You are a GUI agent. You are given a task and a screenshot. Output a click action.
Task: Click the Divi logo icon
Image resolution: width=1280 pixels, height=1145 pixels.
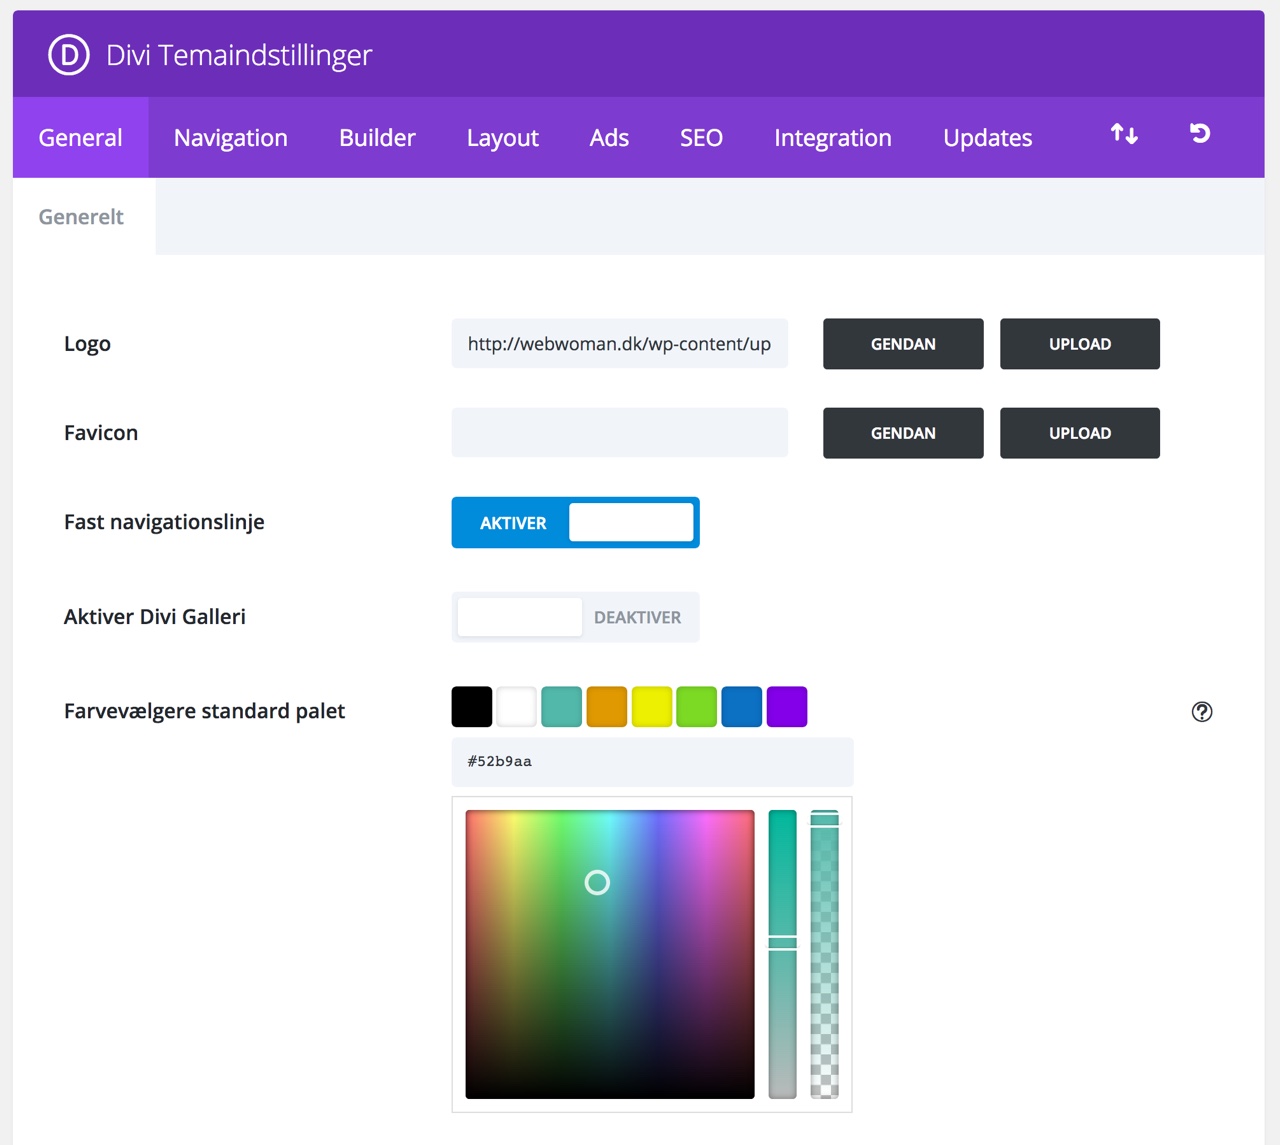69,55
